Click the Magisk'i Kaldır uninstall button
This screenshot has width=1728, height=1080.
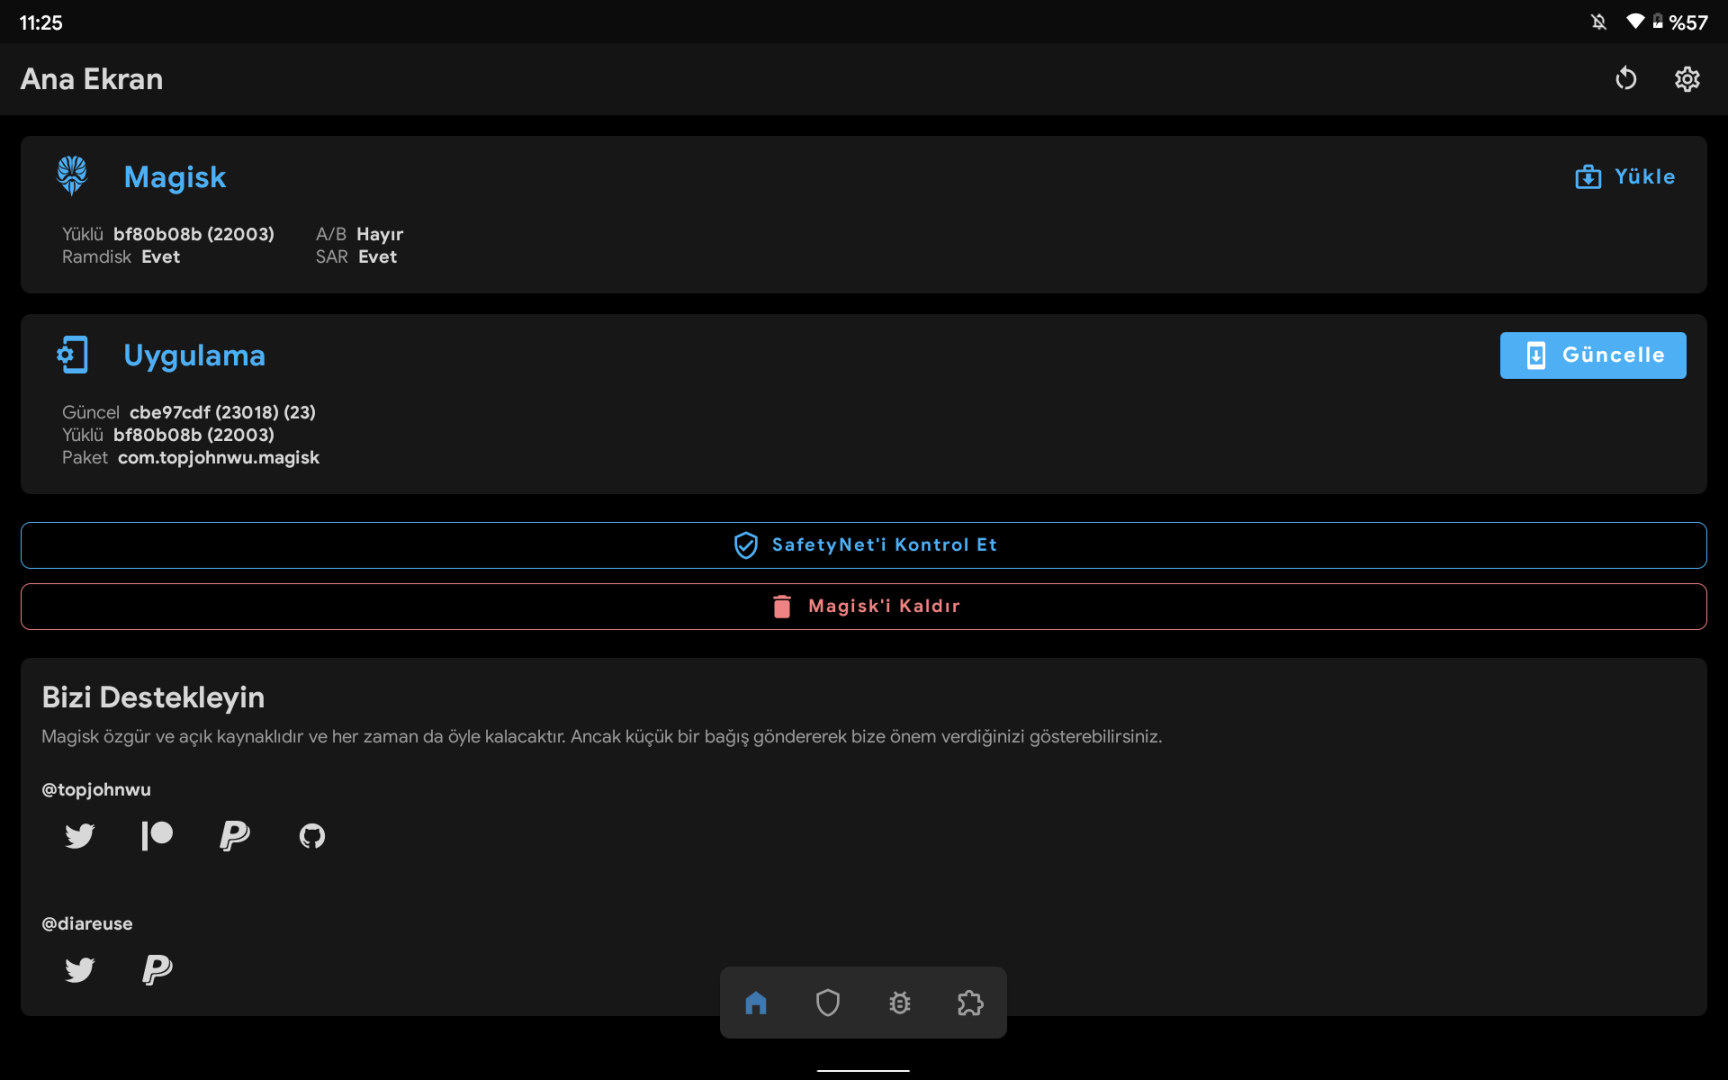[864, 606]
